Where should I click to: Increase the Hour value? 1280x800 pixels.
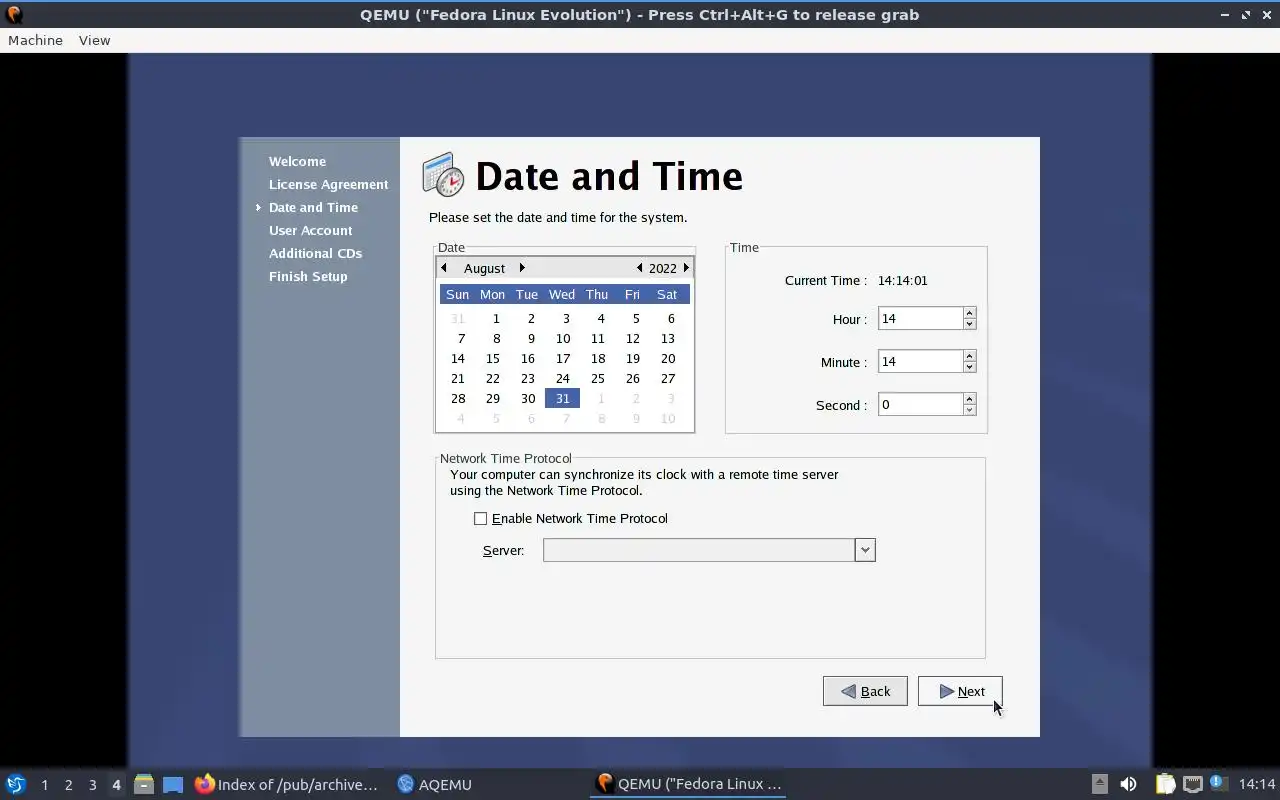coord(969,313)
